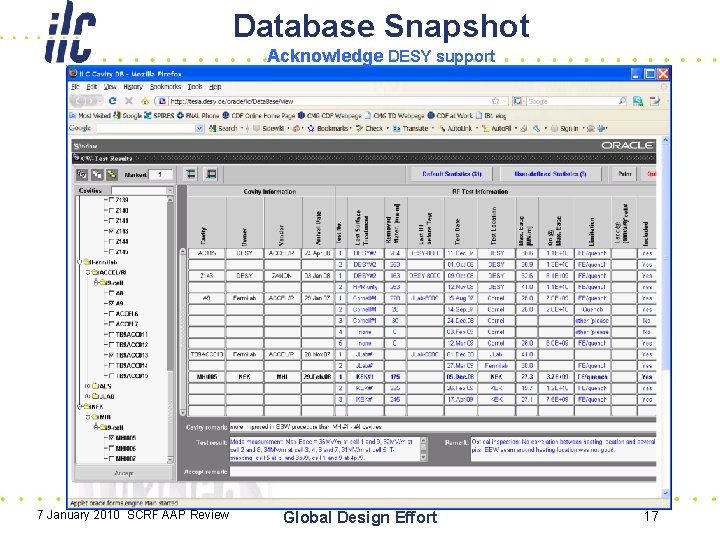The width and height of the screenshot is (720, 540).
Task: Open the Sign In dropdown arrow
Action: 582,129
